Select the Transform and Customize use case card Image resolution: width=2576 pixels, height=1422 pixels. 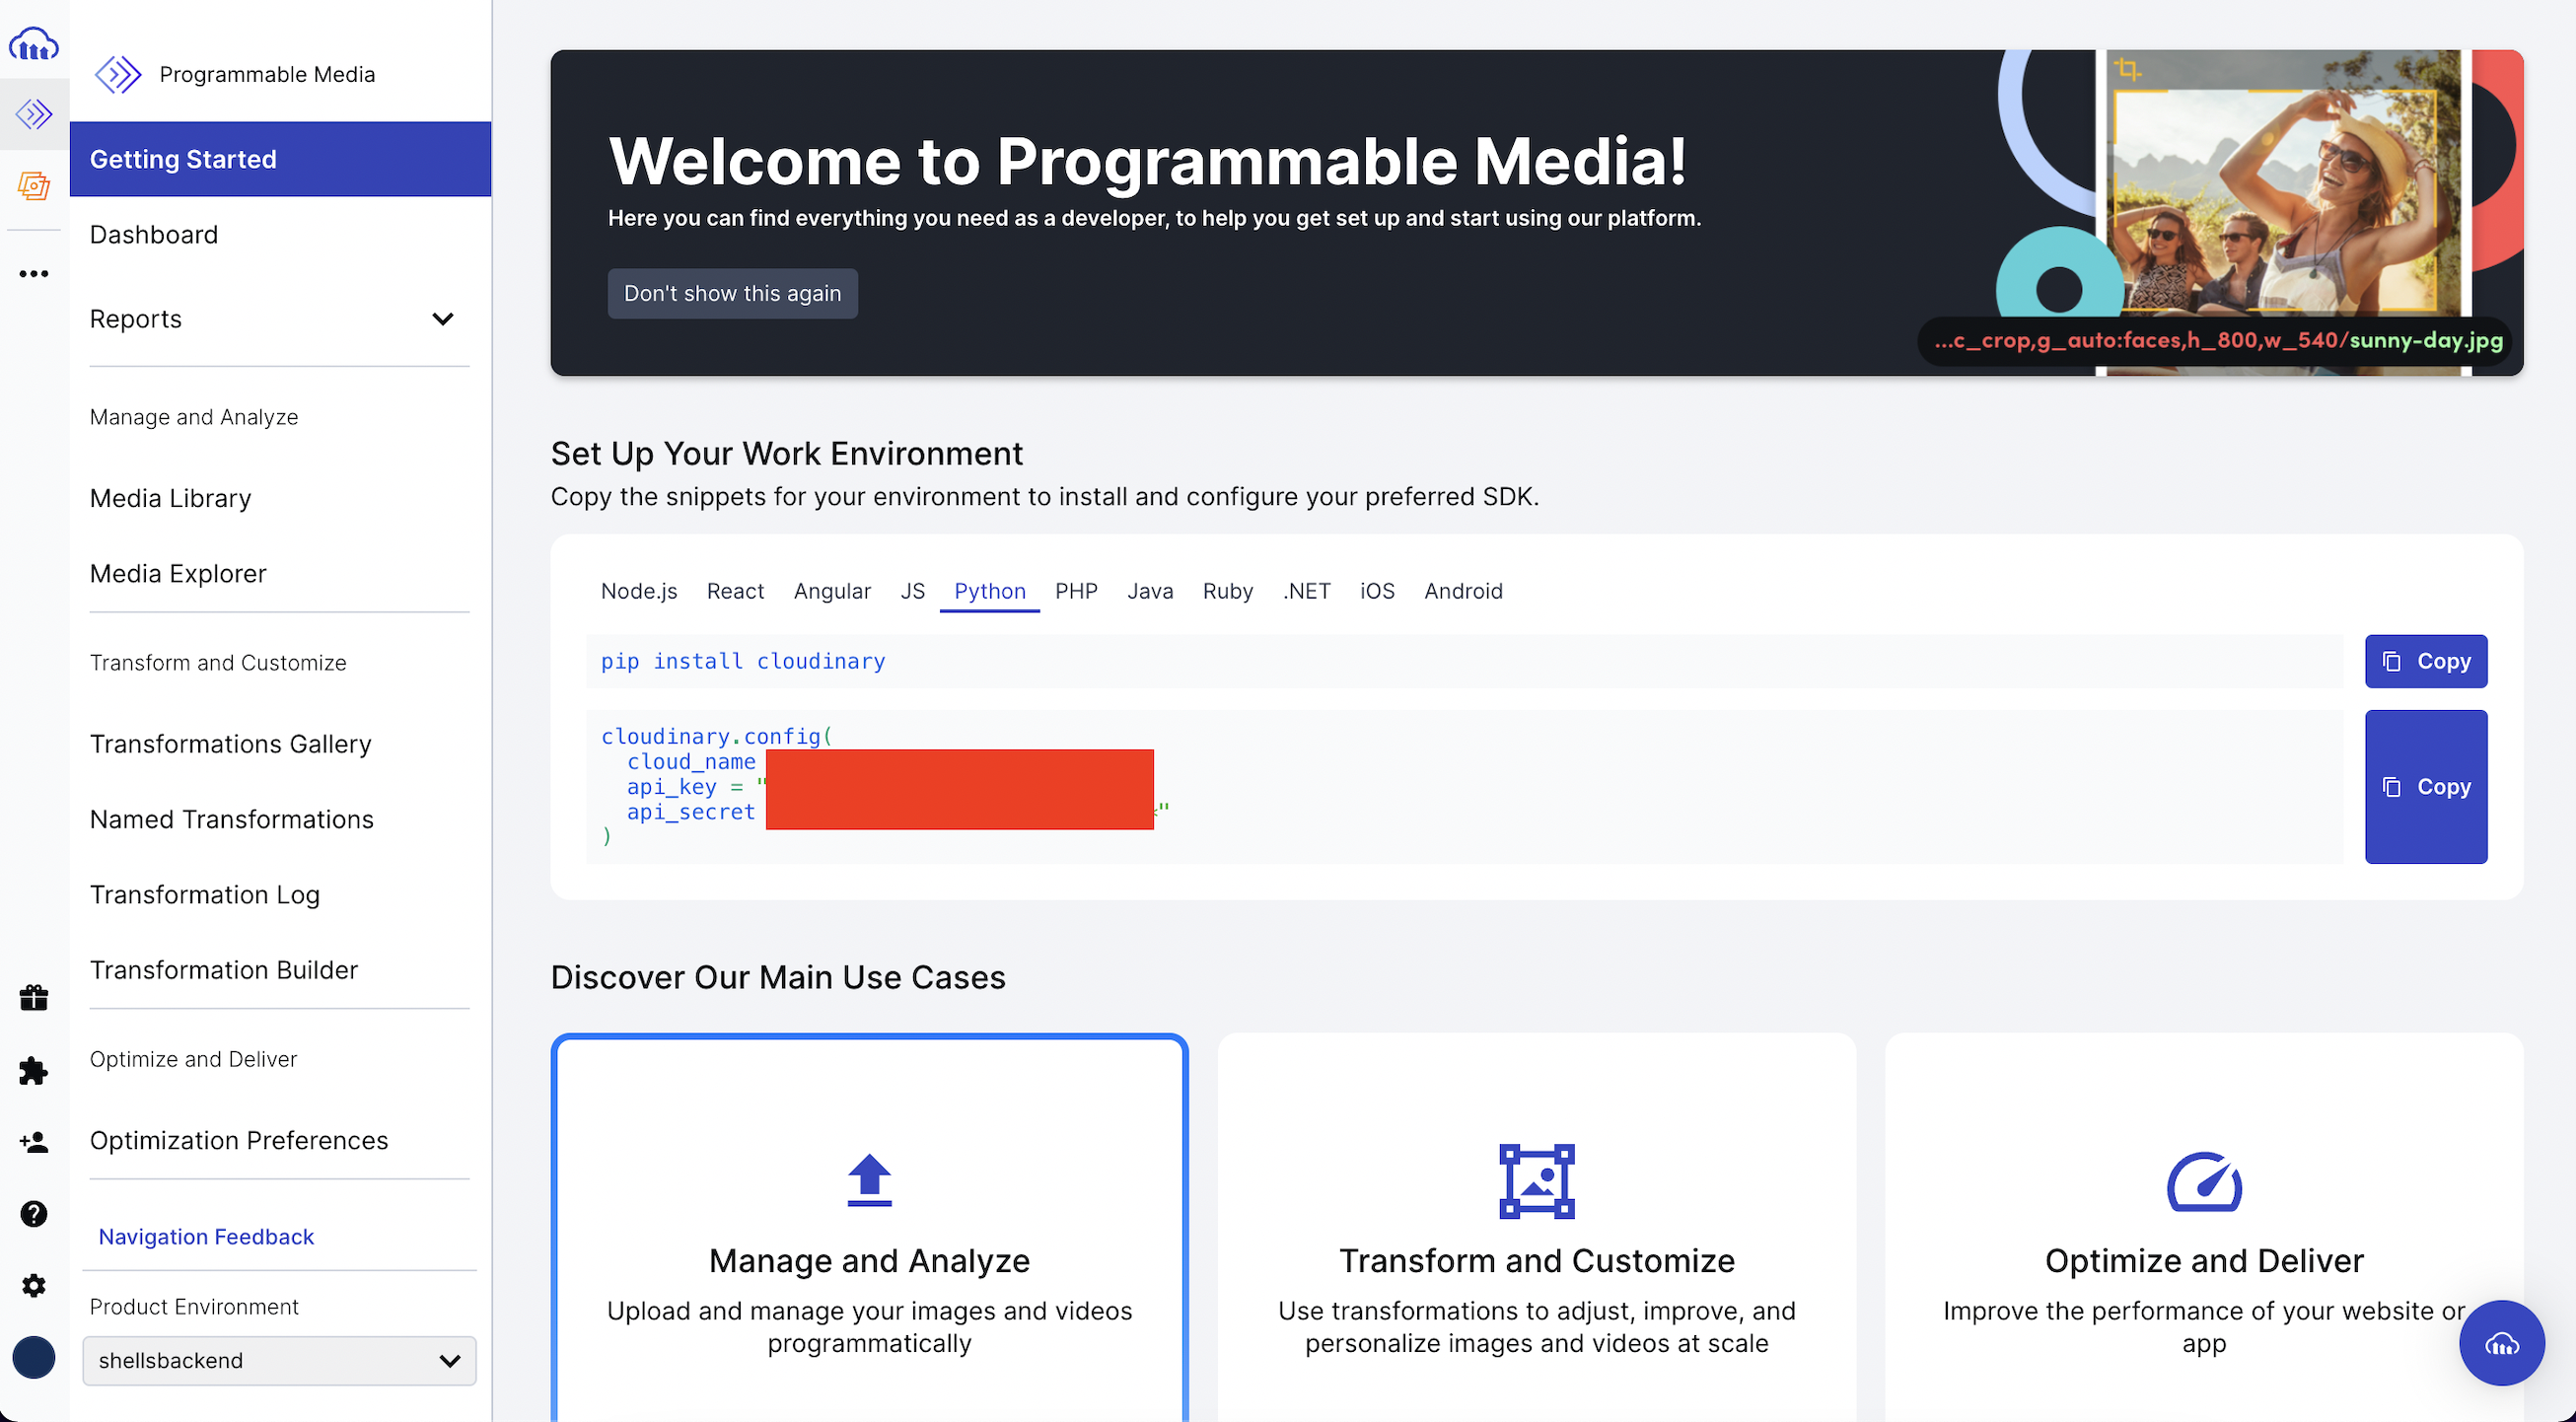point(1536,1228)
